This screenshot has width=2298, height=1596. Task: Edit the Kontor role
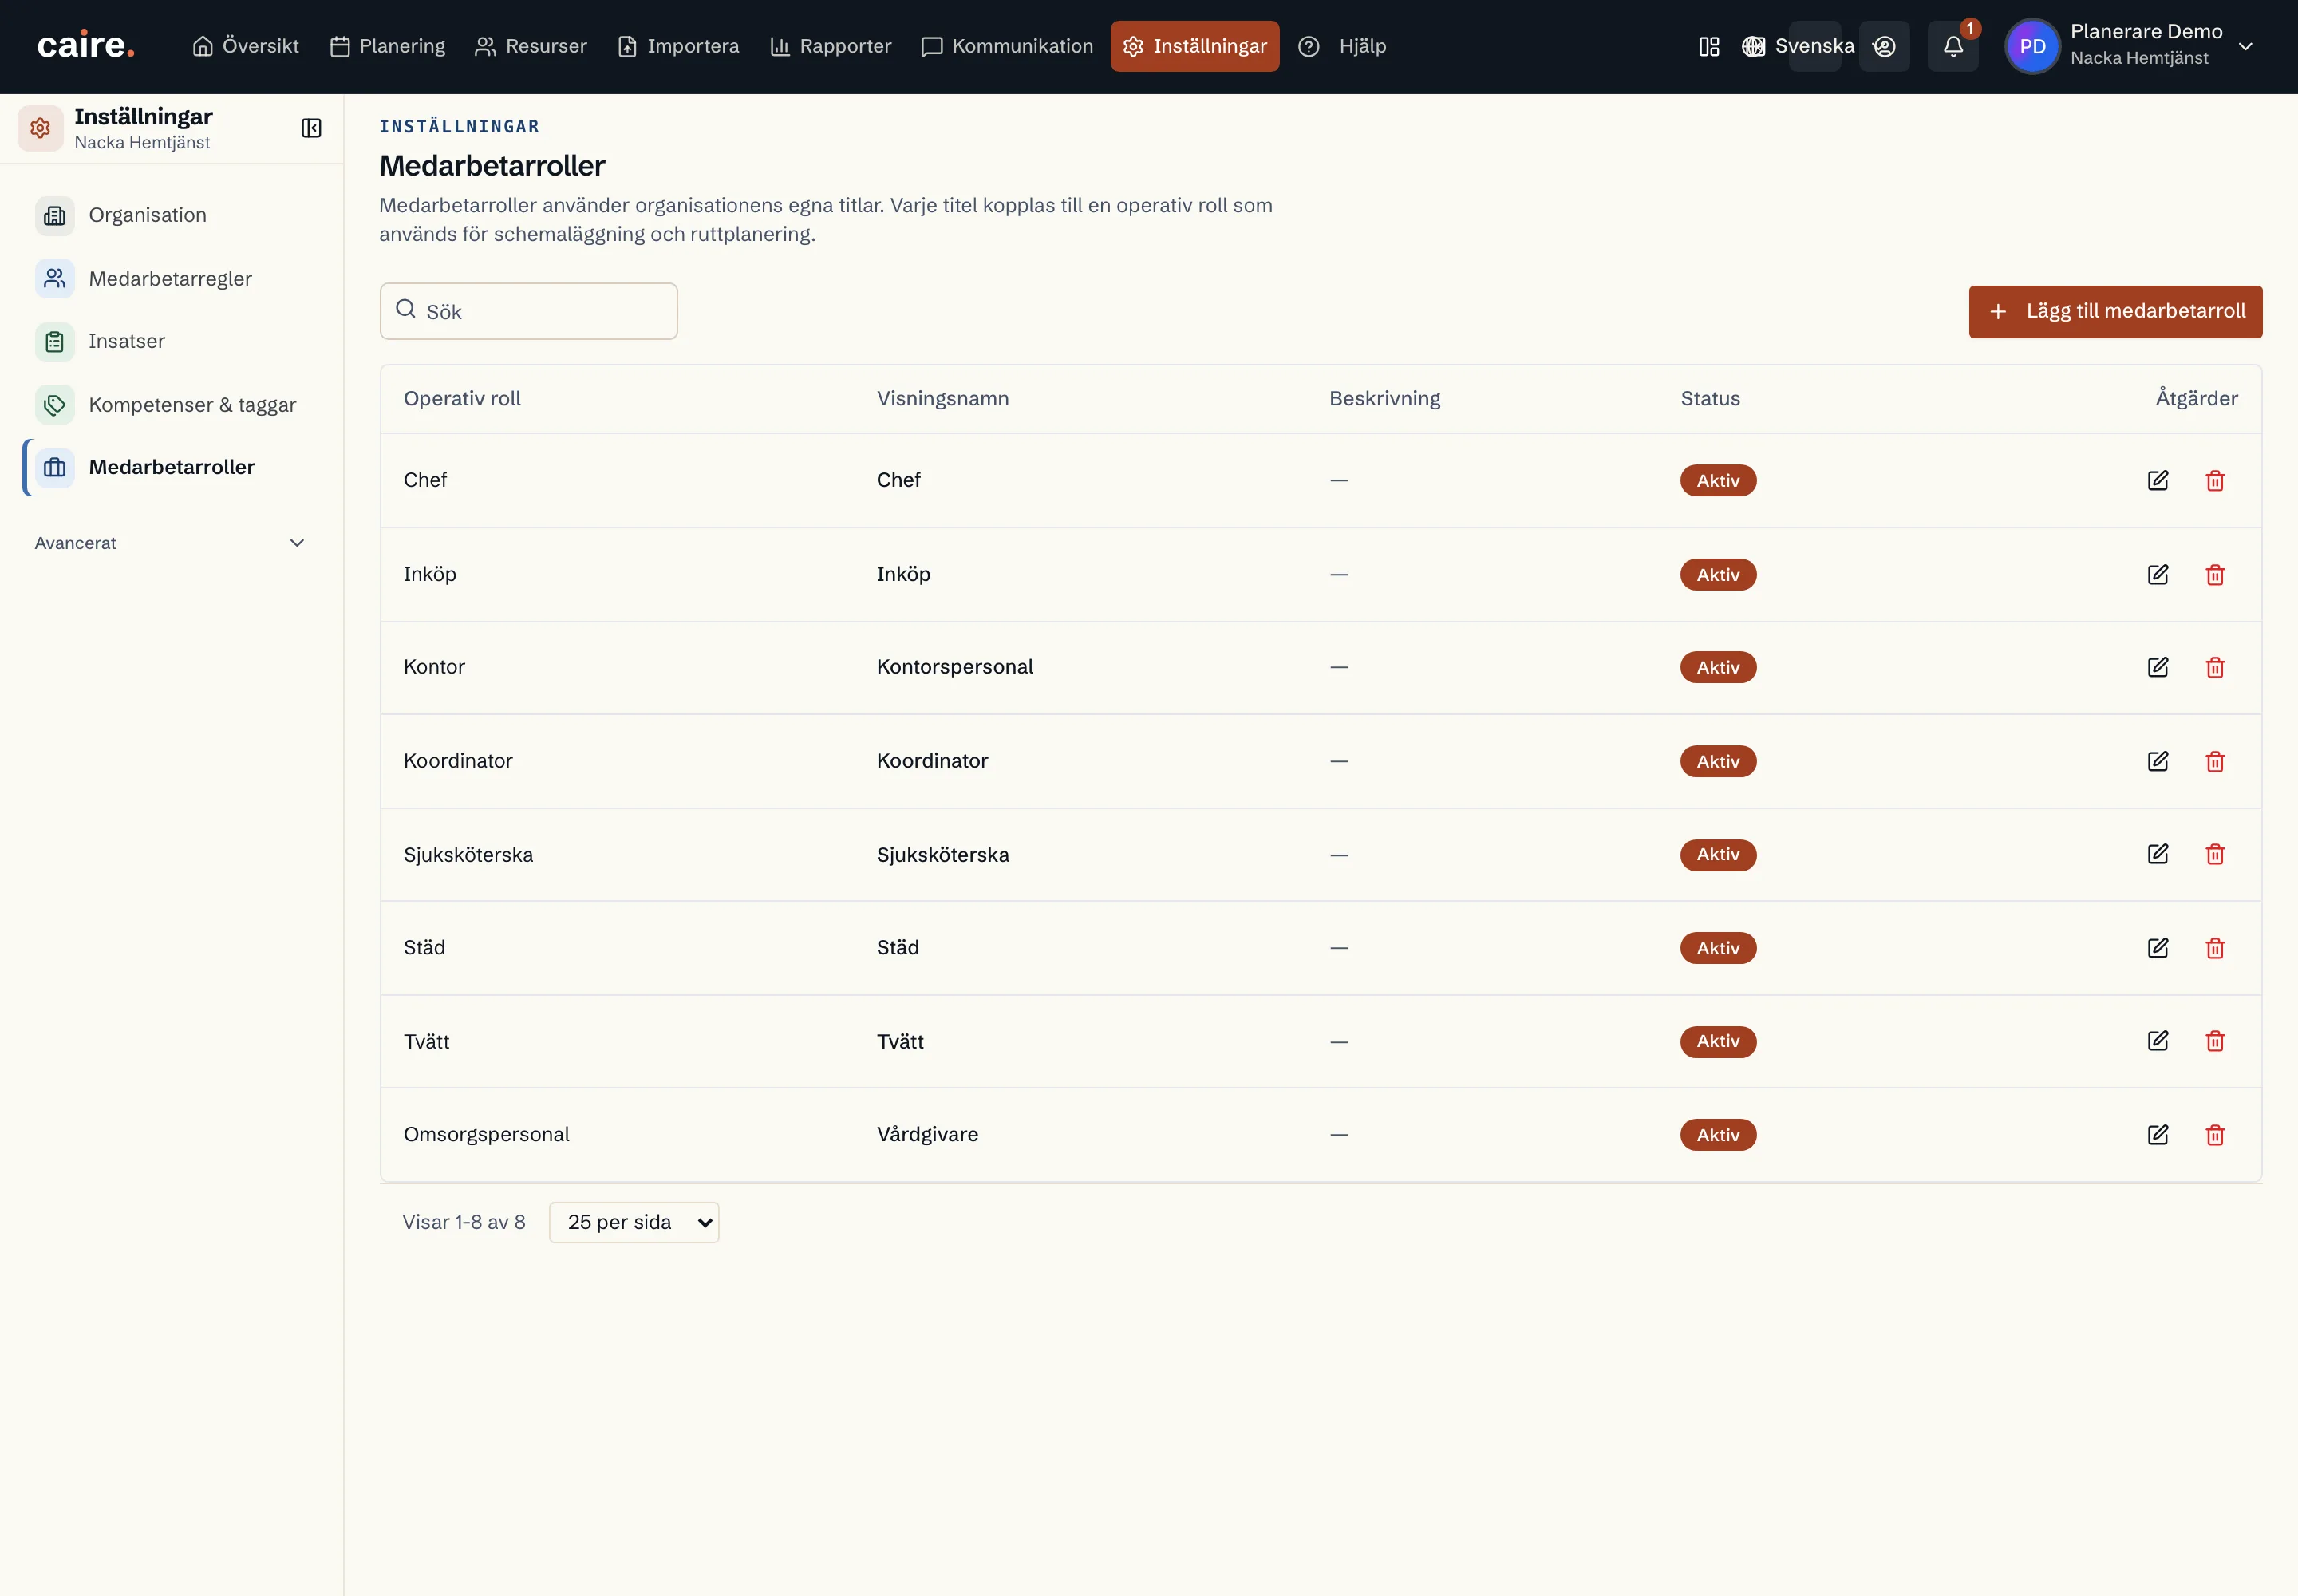(x=2157, y=667)
